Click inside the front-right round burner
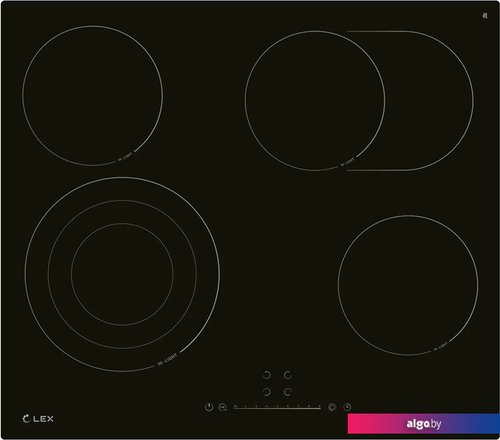 click(408, 285)
